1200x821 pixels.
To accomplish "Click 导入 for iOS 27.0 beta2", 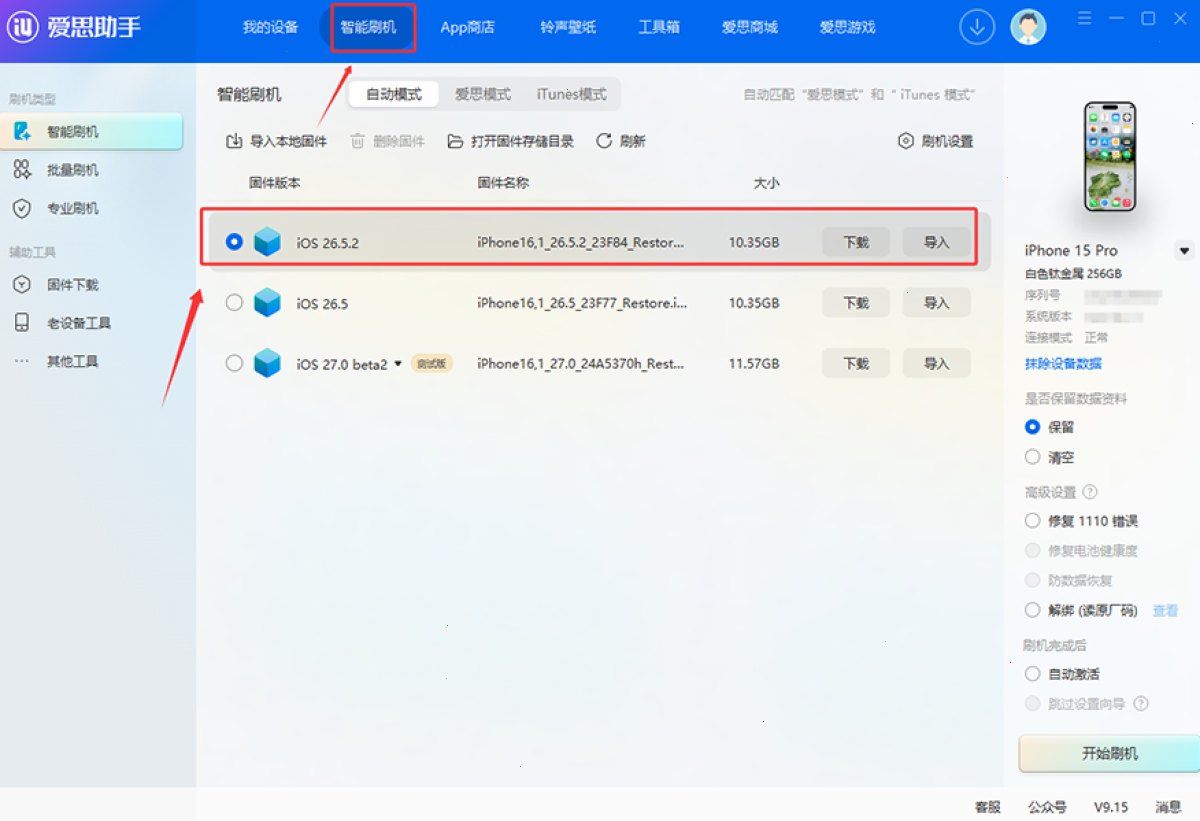I will [x=936, y=363].
